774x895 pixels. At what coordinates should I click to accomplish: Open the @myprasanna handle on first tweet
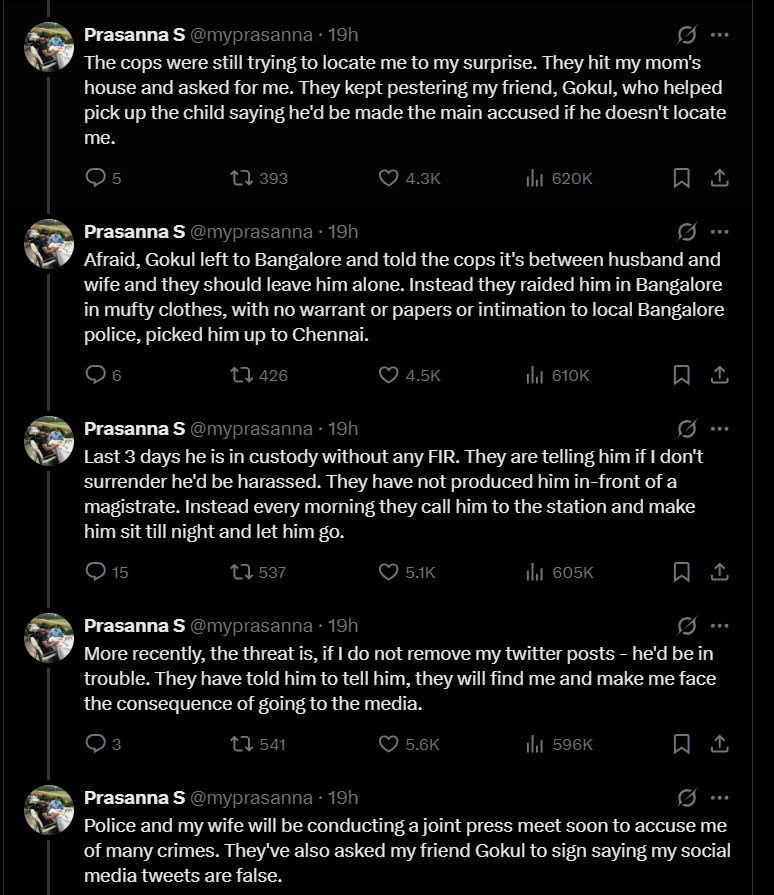pyautogui.click(x=250, y=35)
